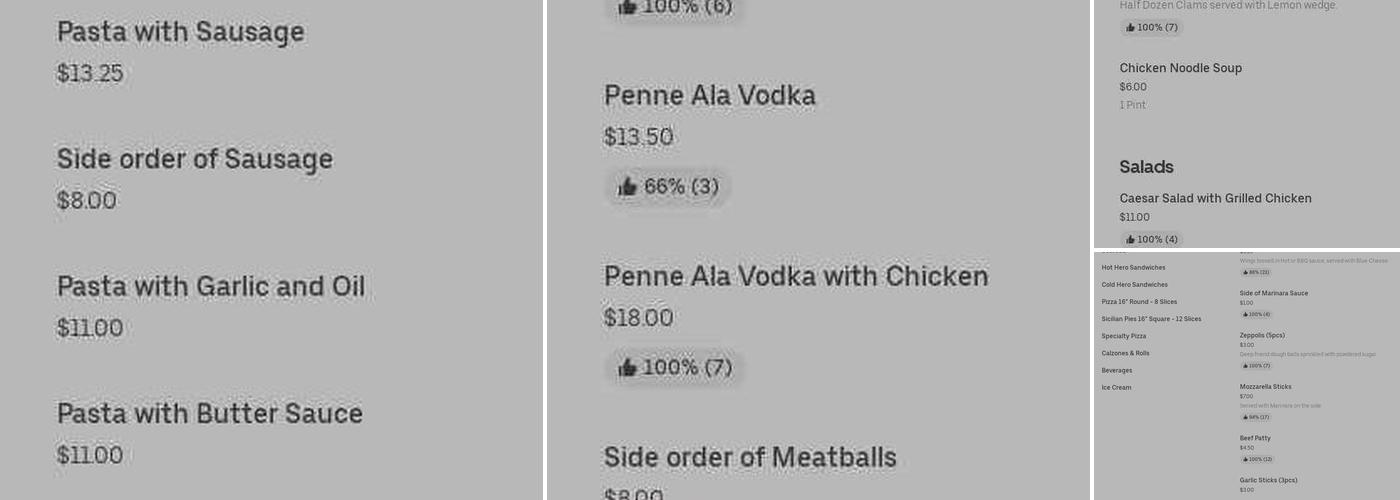Image resolution: width=1400 pixels, height=500 pixels.
Task: Click thumbs-up icon below Half Dozen Clams description
Action: click(1130, 28)
